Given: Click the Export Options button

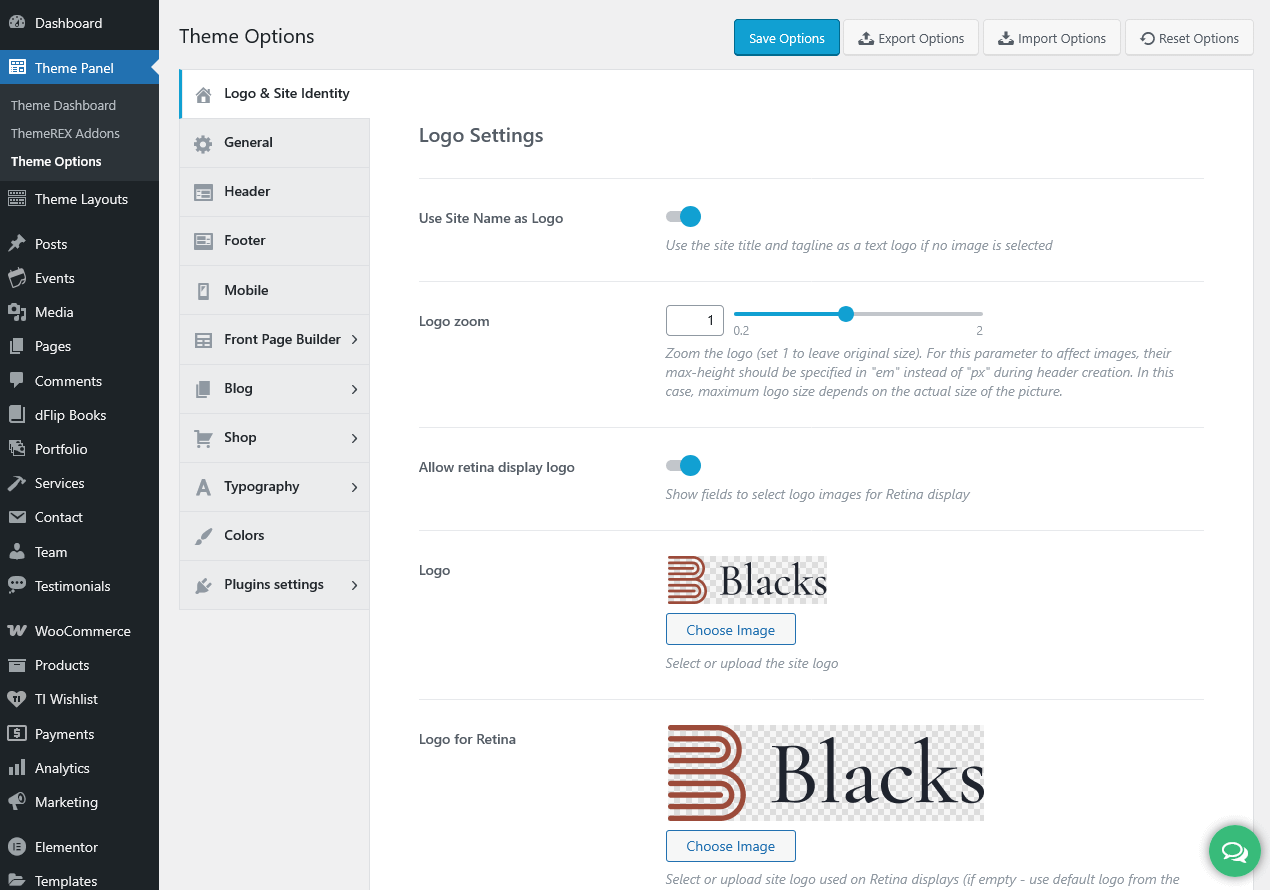Looking at the screenshot, I should (911, 38).
